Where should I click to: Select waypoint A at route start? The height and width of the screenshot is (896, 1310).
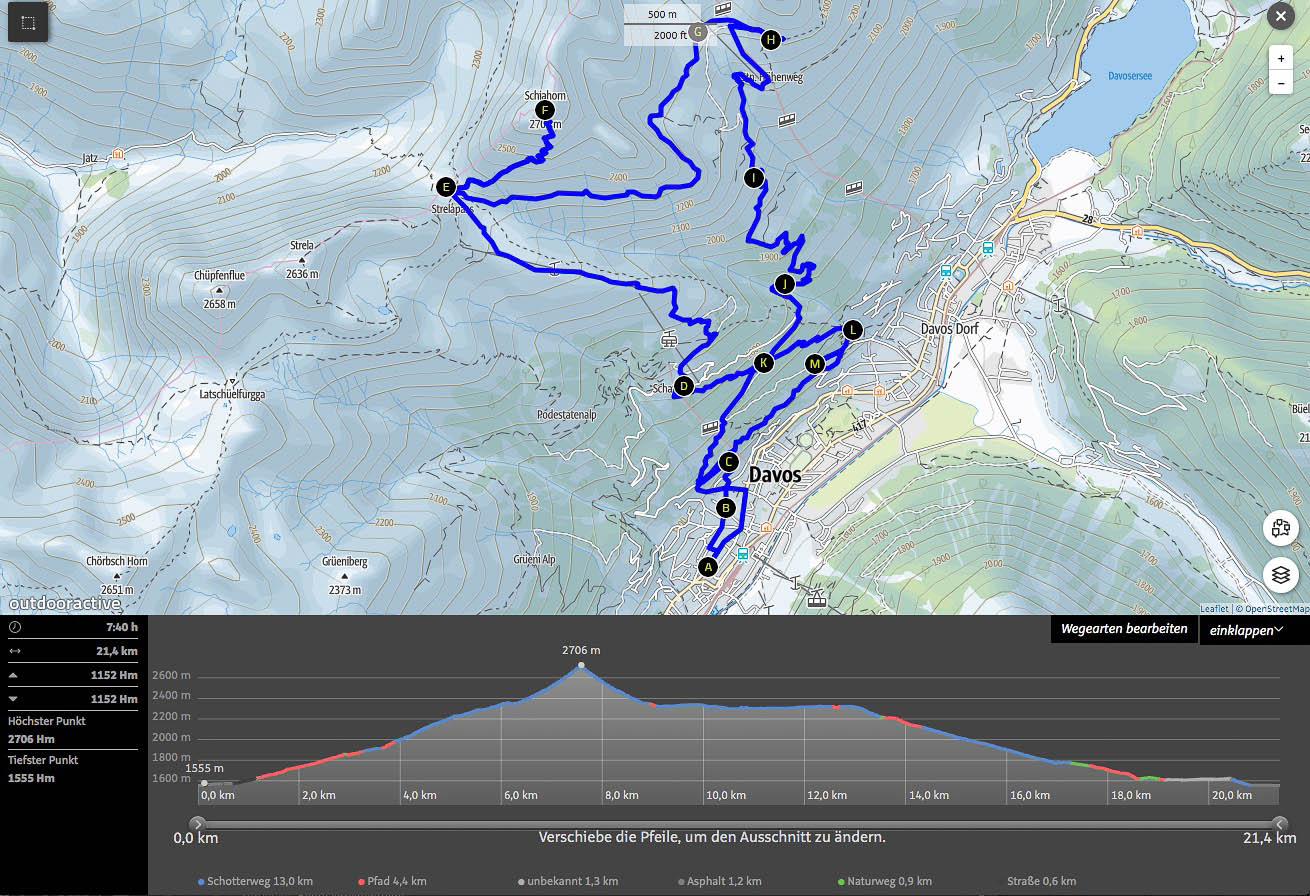click(x=708, y=567)
